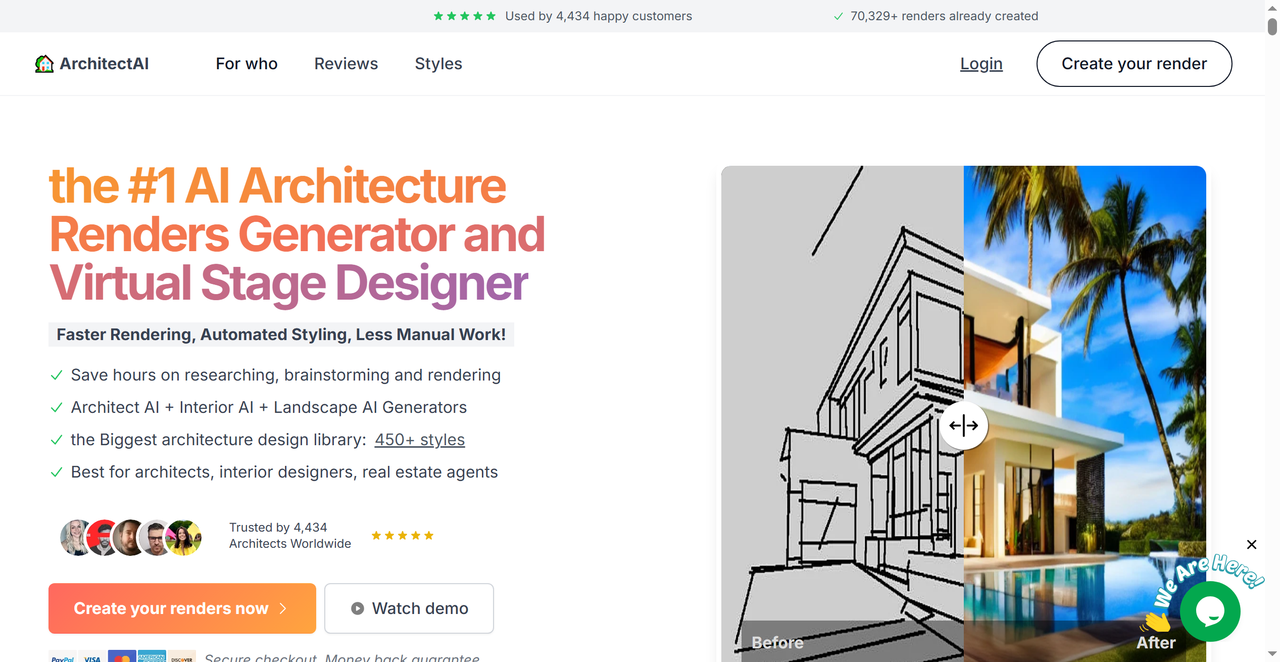
Task: Click the arrow on Create your renders now
Action: coord(283,608)
